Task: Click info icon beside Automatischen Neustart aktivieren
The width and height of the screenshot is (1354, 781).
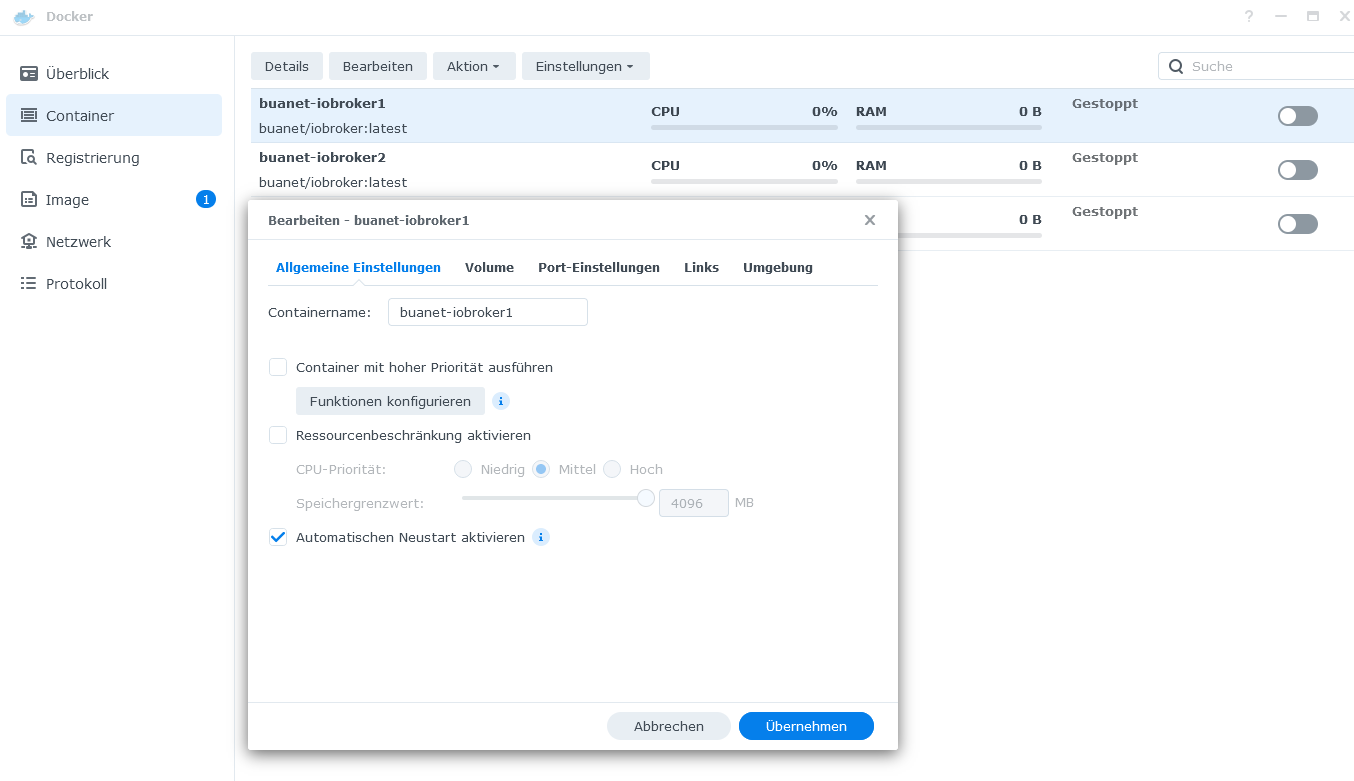Action: point(541,537)
